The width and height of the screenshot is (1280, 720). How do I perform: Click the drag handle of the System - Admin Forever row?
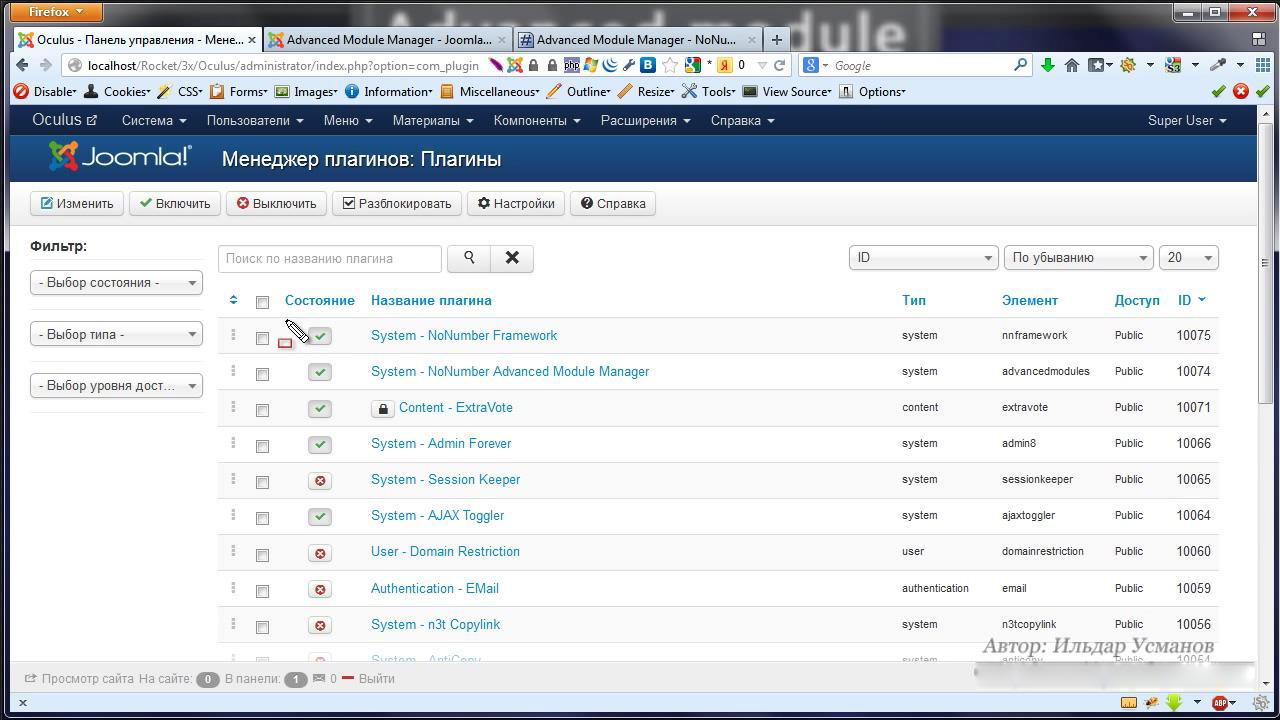point(233,443)
